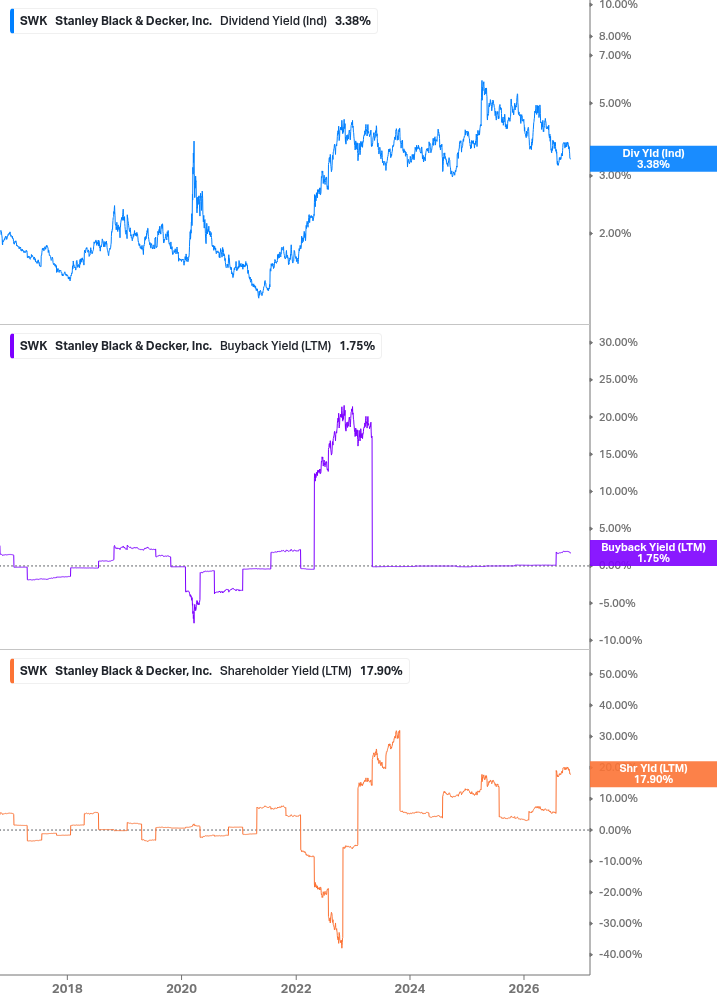
Task: Click the 2020 label on the time axis
Action: point(181,988)
